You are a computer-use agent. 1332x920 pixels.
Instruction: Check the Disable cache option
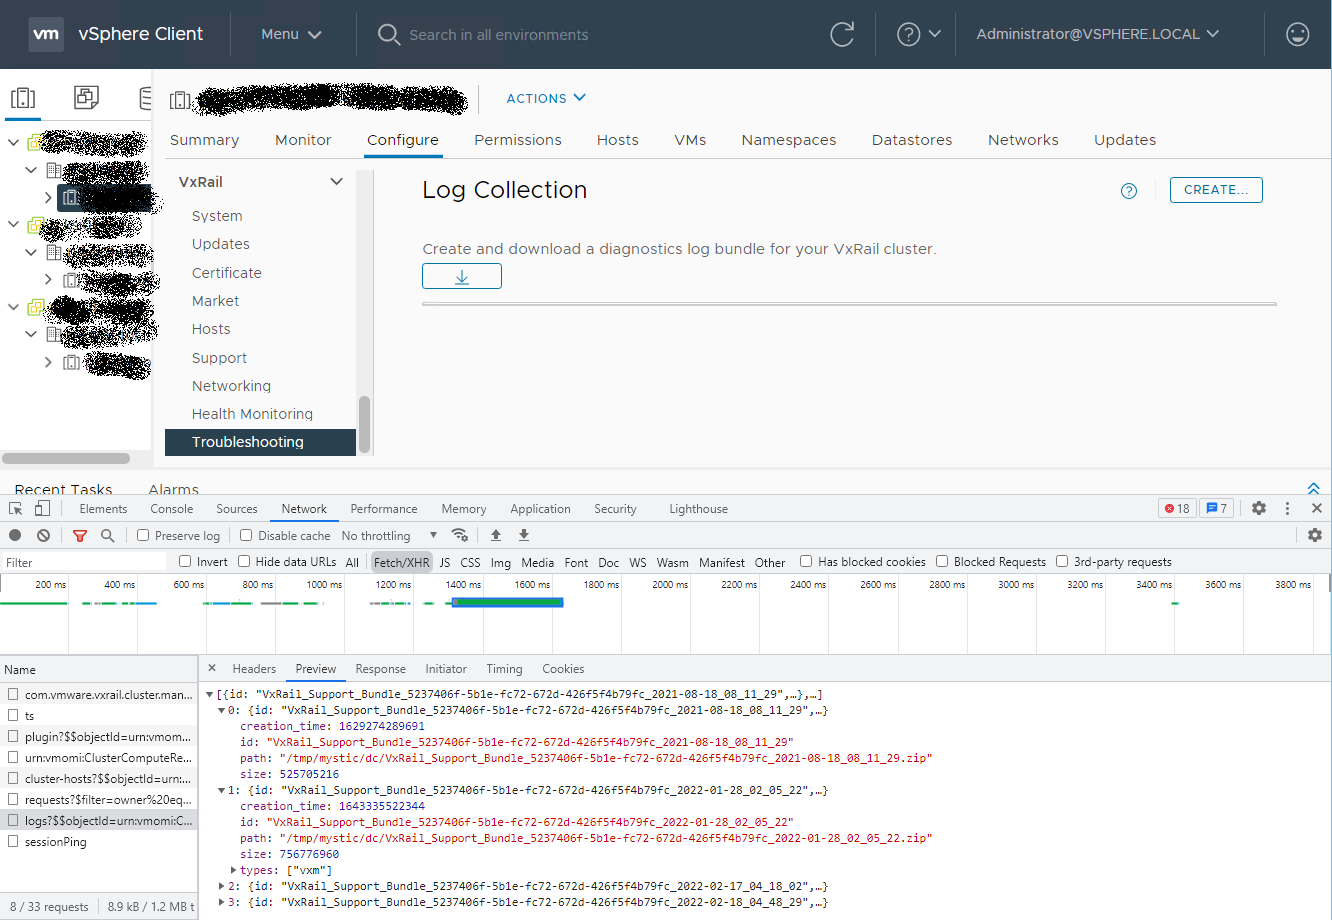click(246, 535)
